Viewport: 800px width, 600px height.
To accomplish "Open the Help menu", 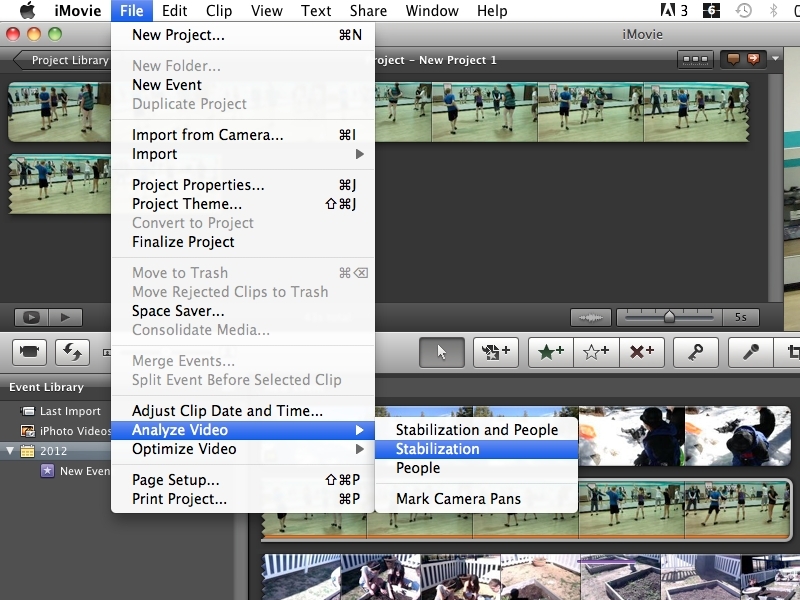I will coord(492,11).
